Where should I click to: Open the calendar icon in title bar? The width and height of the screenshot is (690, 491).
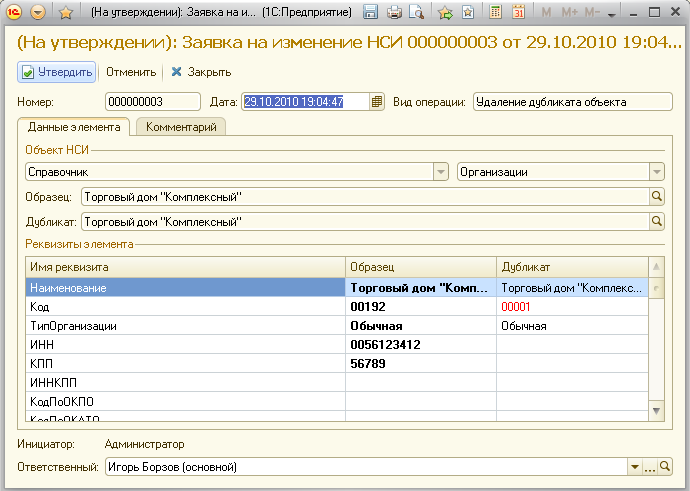click(x=519, y=13)
